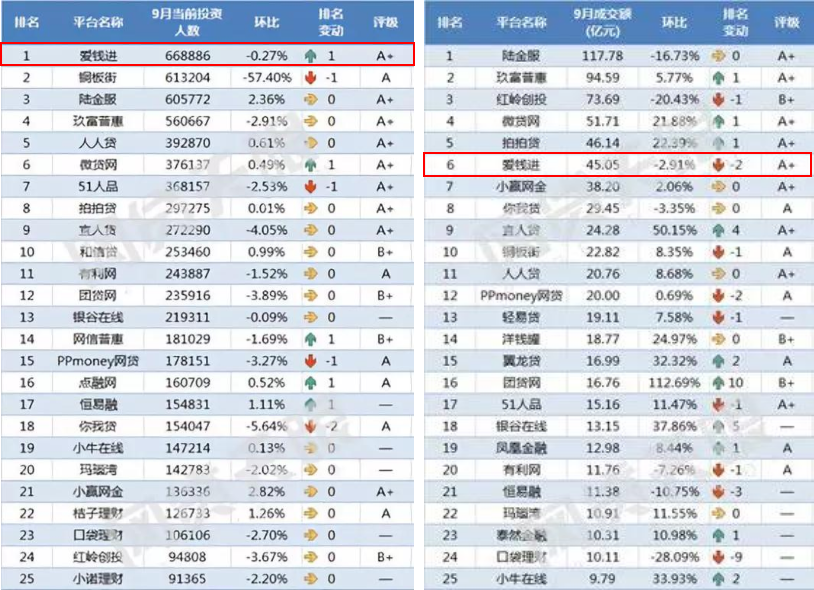814x590 pixels.
Task: Select the -57.40% change cell
Action: pos(267,78)
